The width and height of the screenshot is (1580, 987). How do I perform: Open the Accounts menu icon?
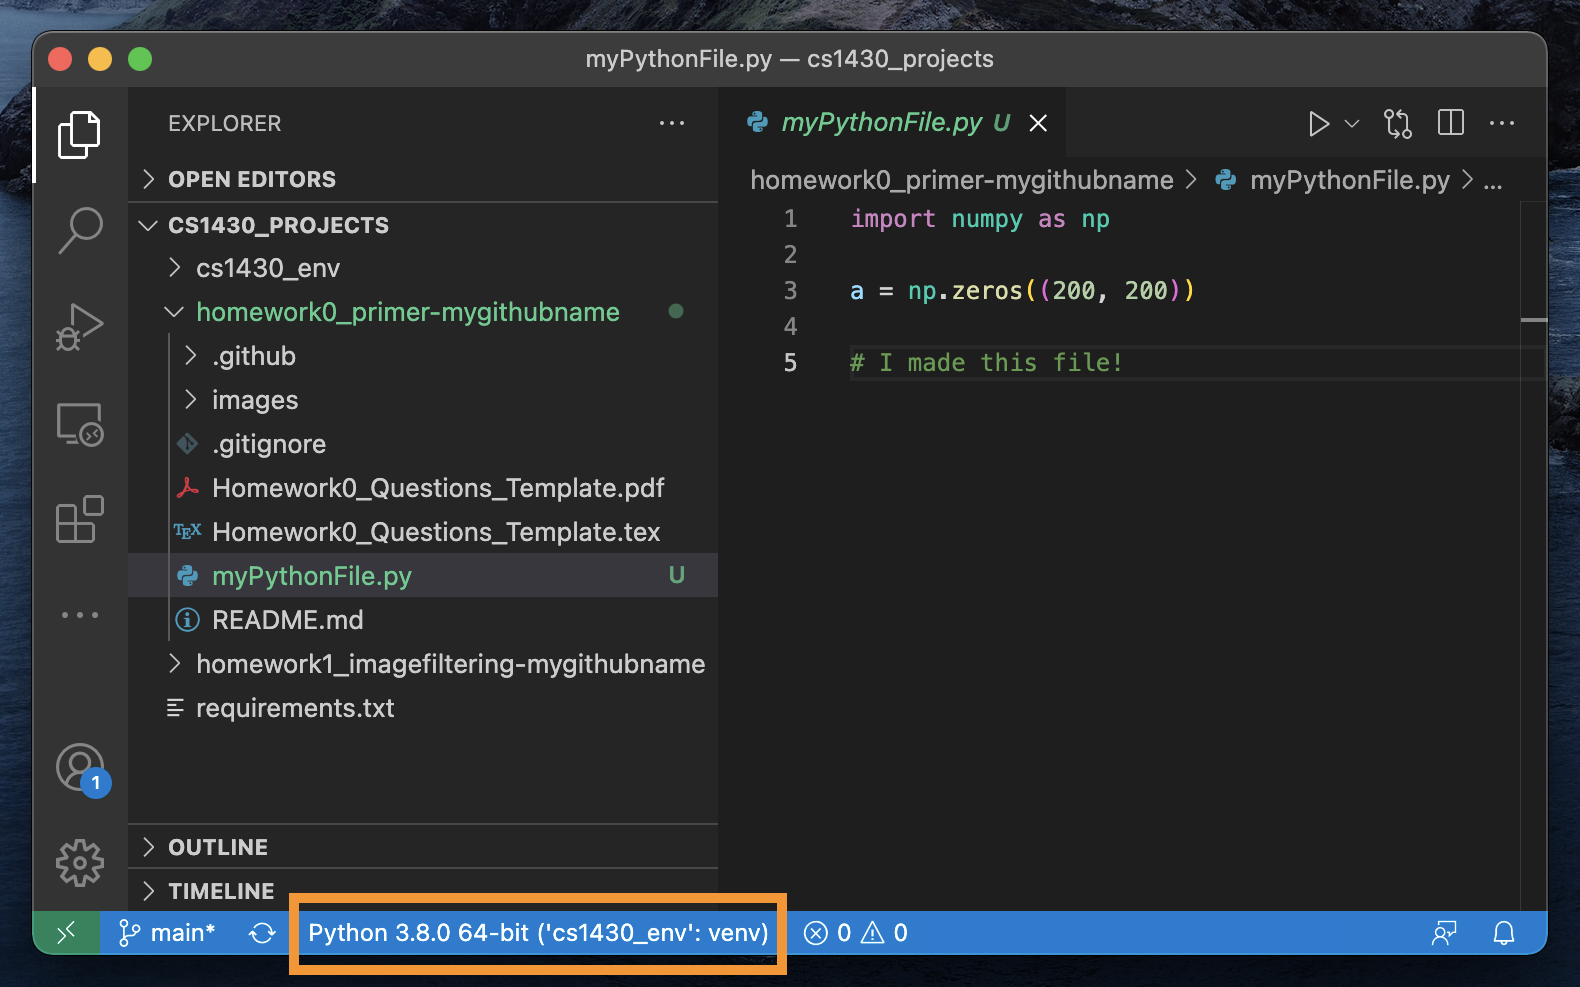(x=80, y=768)
